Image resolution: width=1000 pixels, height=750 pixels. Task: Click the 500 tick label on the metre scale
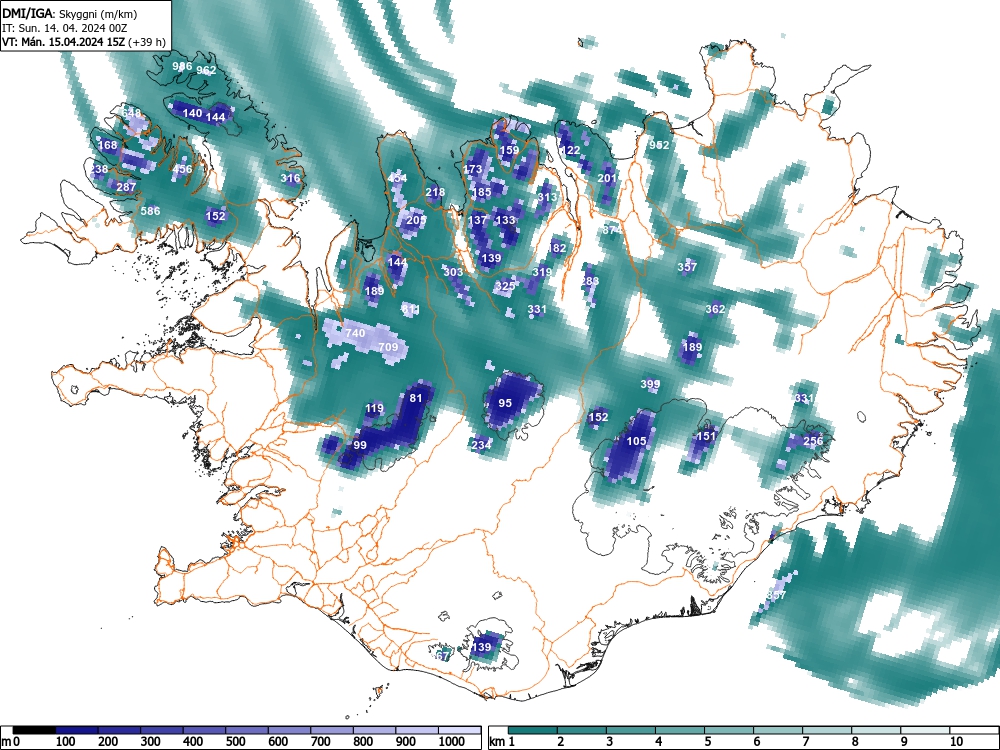[x=235, y=742]
